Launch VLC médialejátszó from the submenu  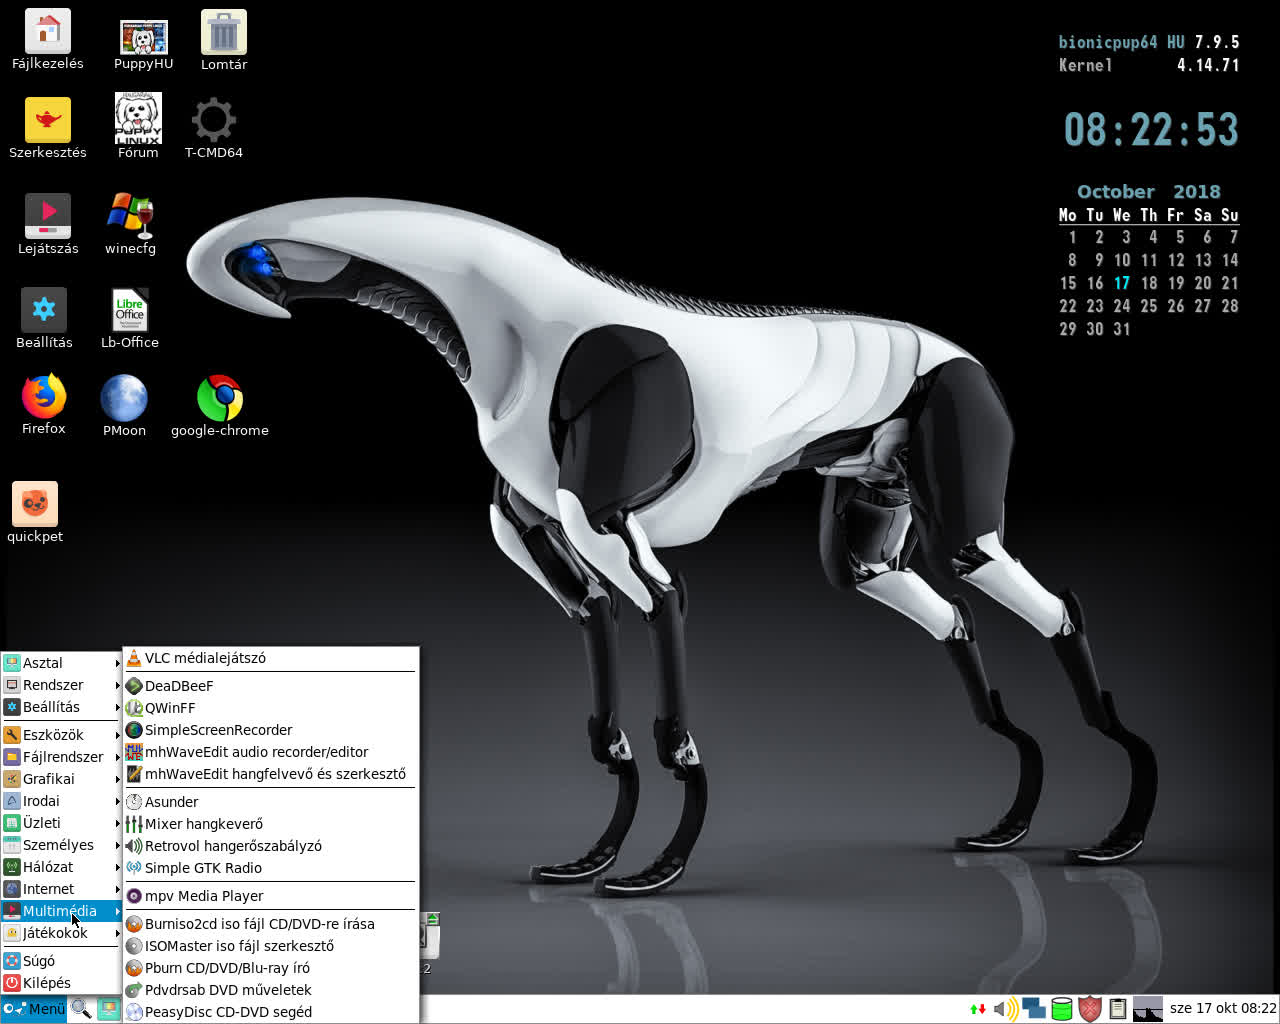click(x=270, y=658)
